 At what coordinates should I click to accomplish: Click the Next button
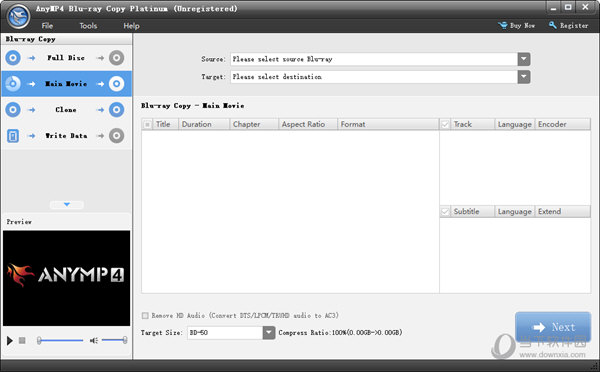coord(553,327)
